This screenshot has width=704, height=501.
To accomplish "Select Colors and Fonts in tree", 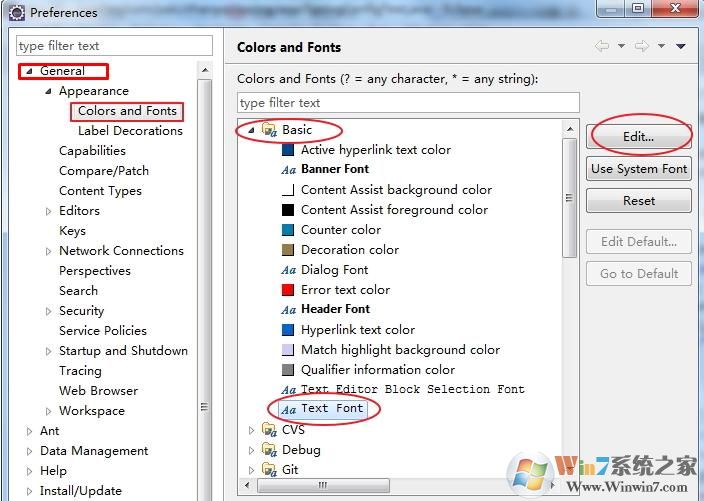I will [127, 111].
